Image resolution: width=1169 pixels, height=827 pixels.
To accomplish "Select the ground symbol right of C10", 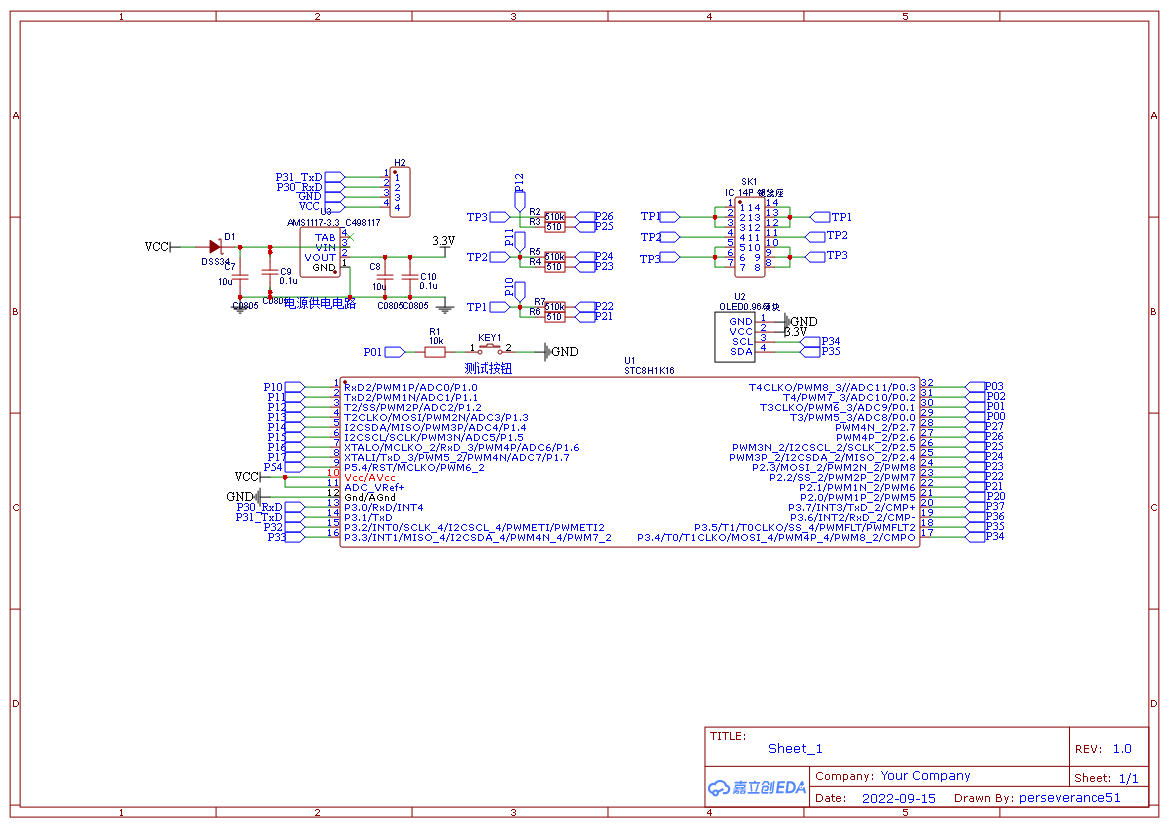I will [x=445, y=306].
